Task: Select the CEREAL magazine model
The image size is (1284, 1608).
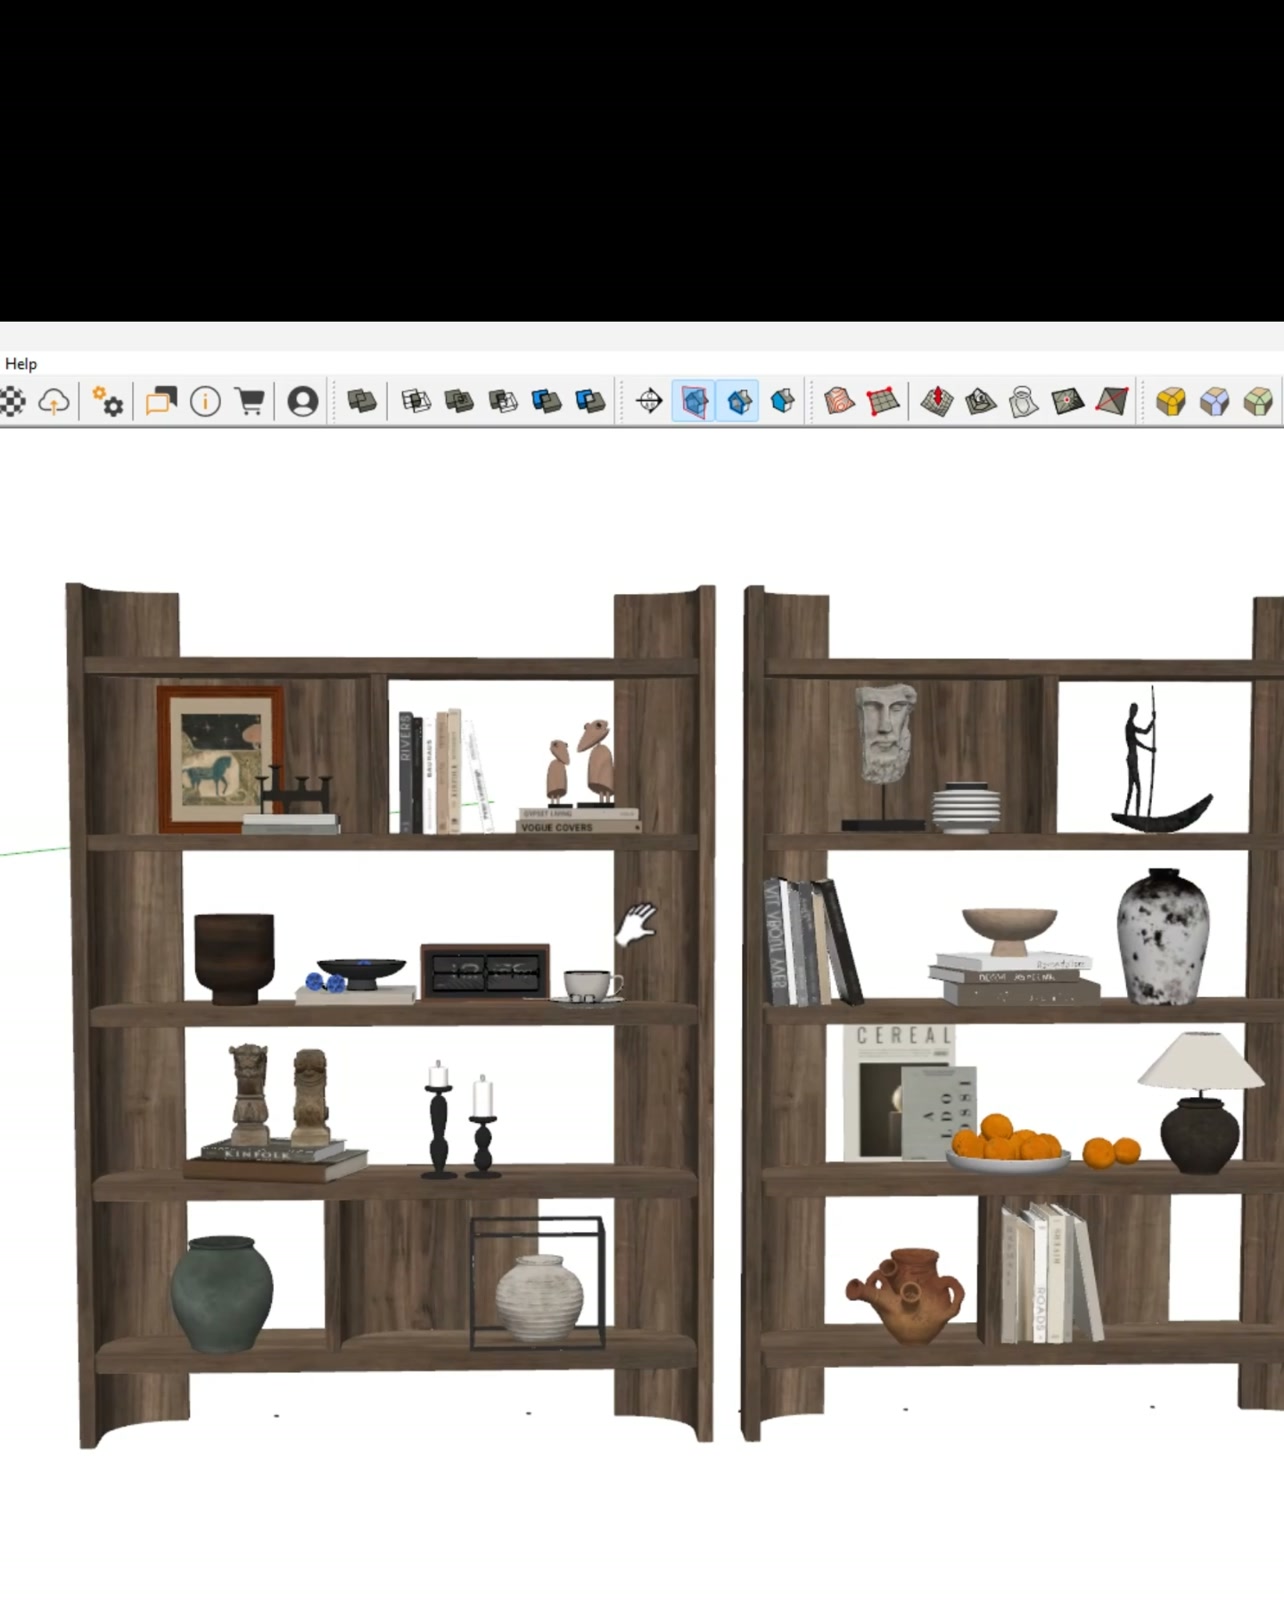Action: [x=899, y=1092]
